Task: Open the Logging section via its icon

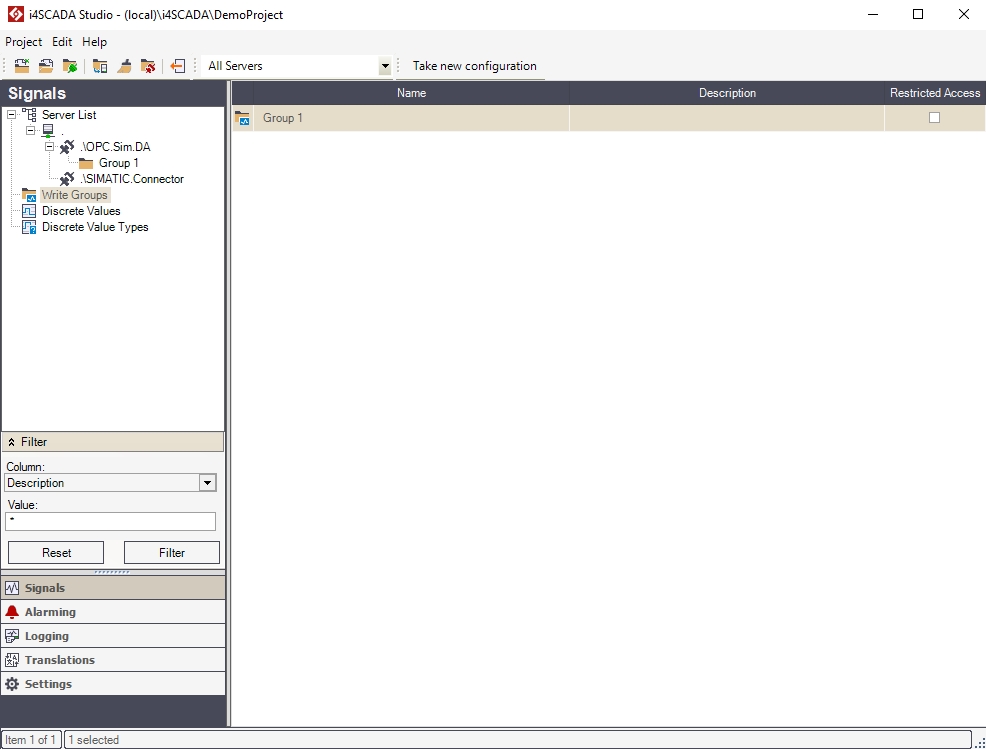Action: pyautogui.click(x=14, y=635)
